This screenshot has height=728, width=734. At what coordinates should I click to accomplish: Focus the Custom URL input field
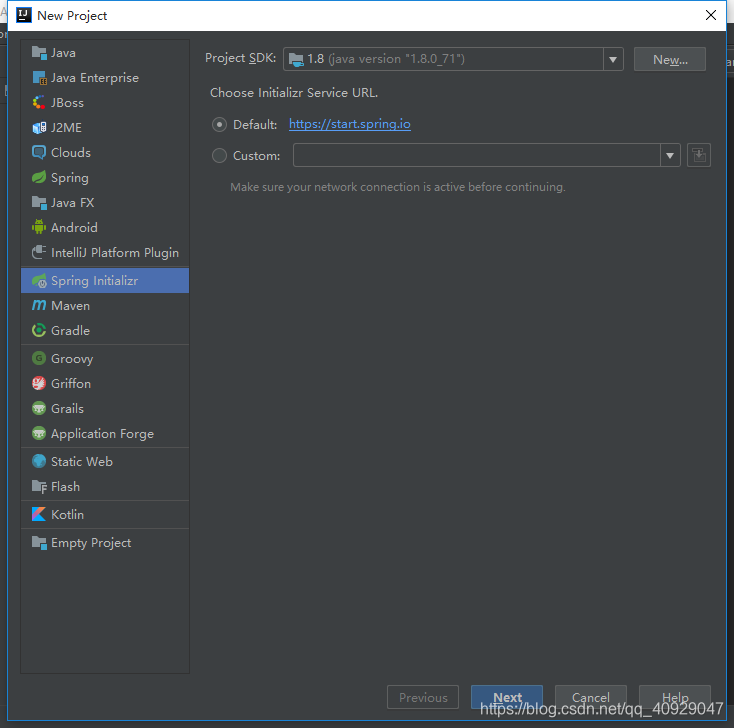tap(477, 155)
